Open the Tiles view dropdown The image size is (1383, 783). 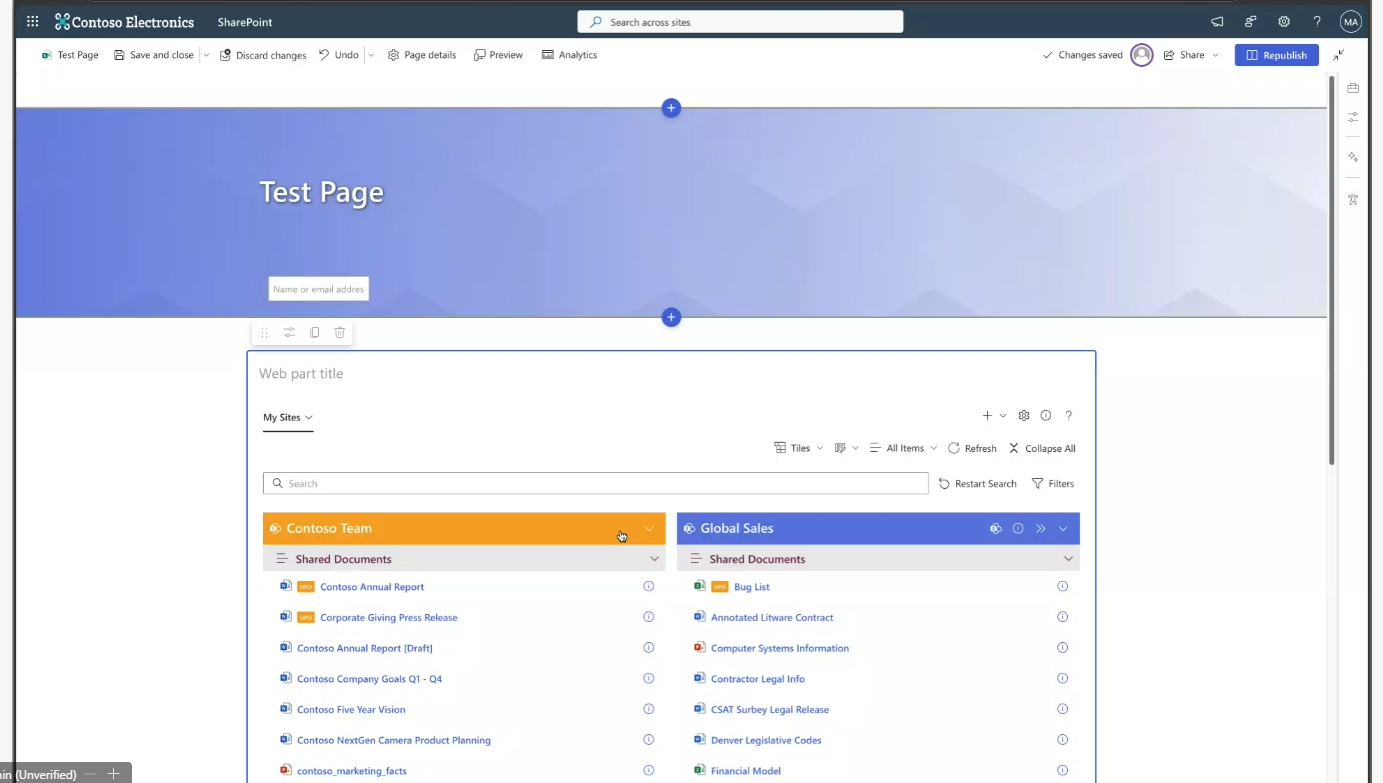coord(799,448)
